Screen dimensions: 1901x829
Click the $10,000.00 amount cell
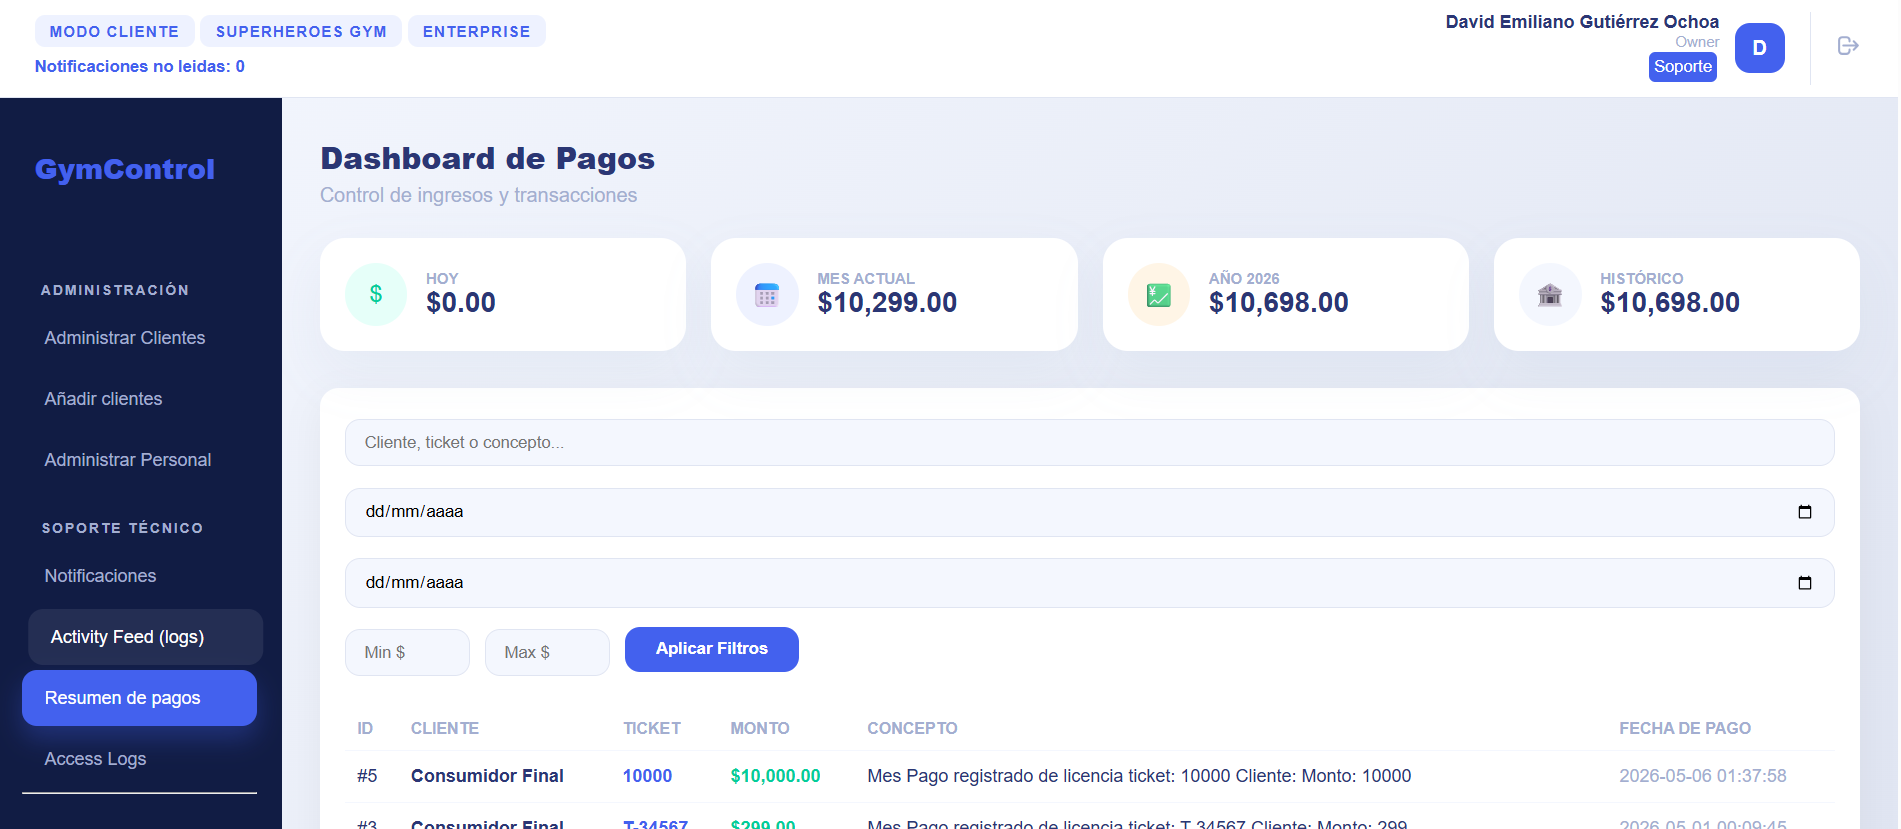pos(775,776)
